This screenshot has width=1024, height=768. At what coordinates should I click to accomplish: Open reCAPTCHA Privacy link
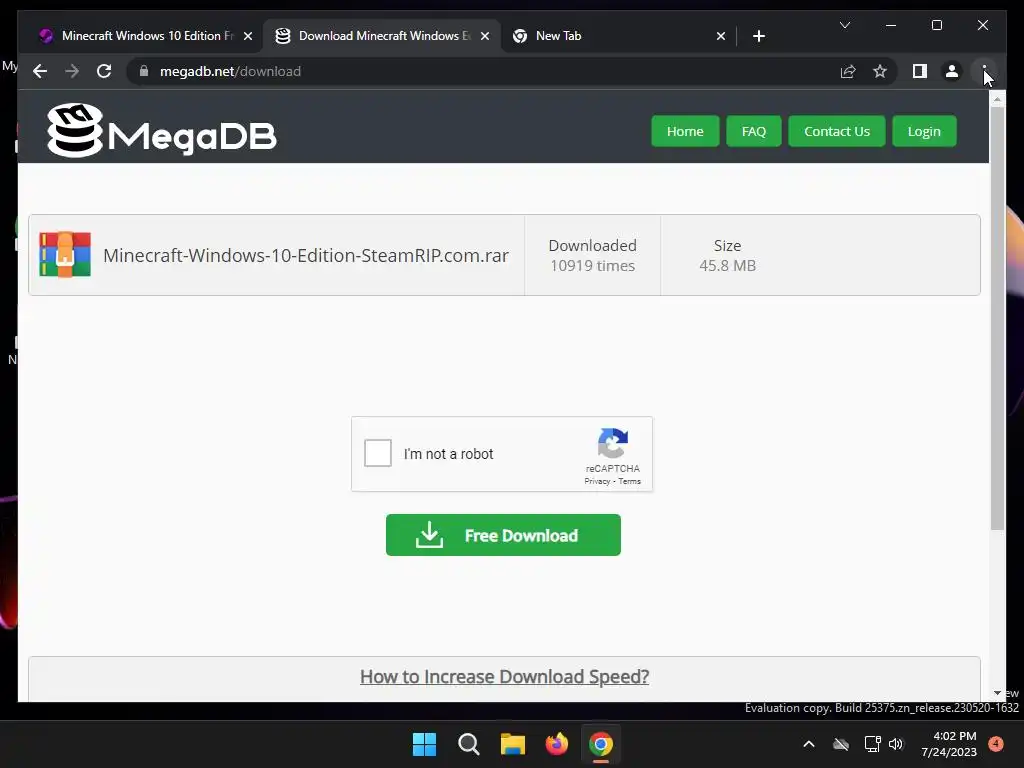(597, 481)
